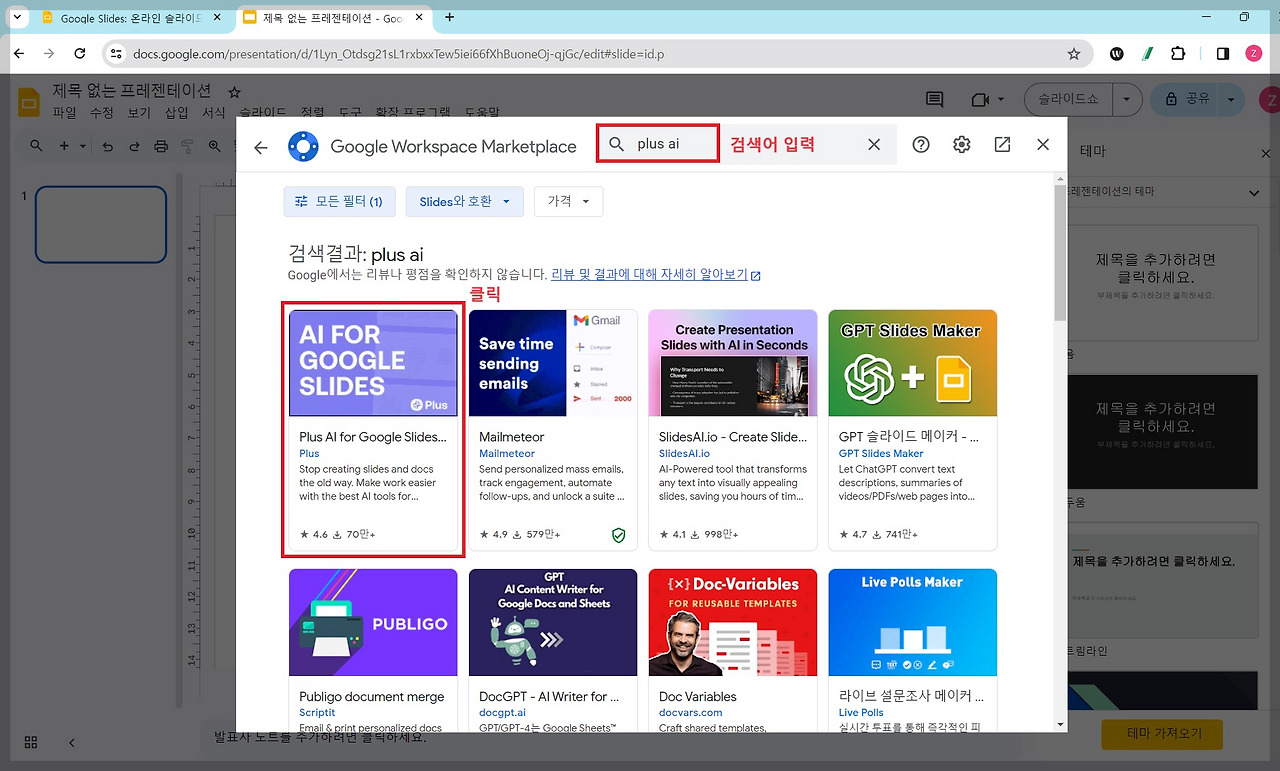
Task: Click the All filters (1) chip
Action: pyautogui.click(x=339, y=201)
